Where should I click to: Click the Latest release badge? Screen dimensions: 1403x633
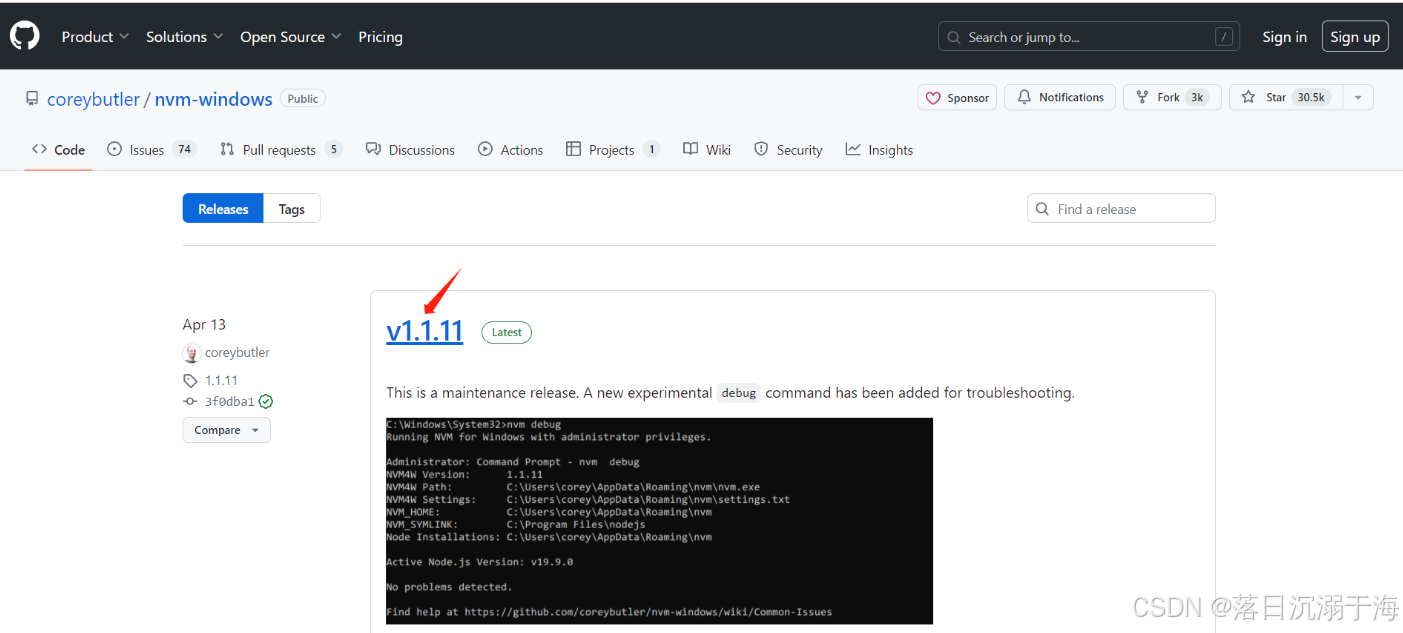pos(506,332)
